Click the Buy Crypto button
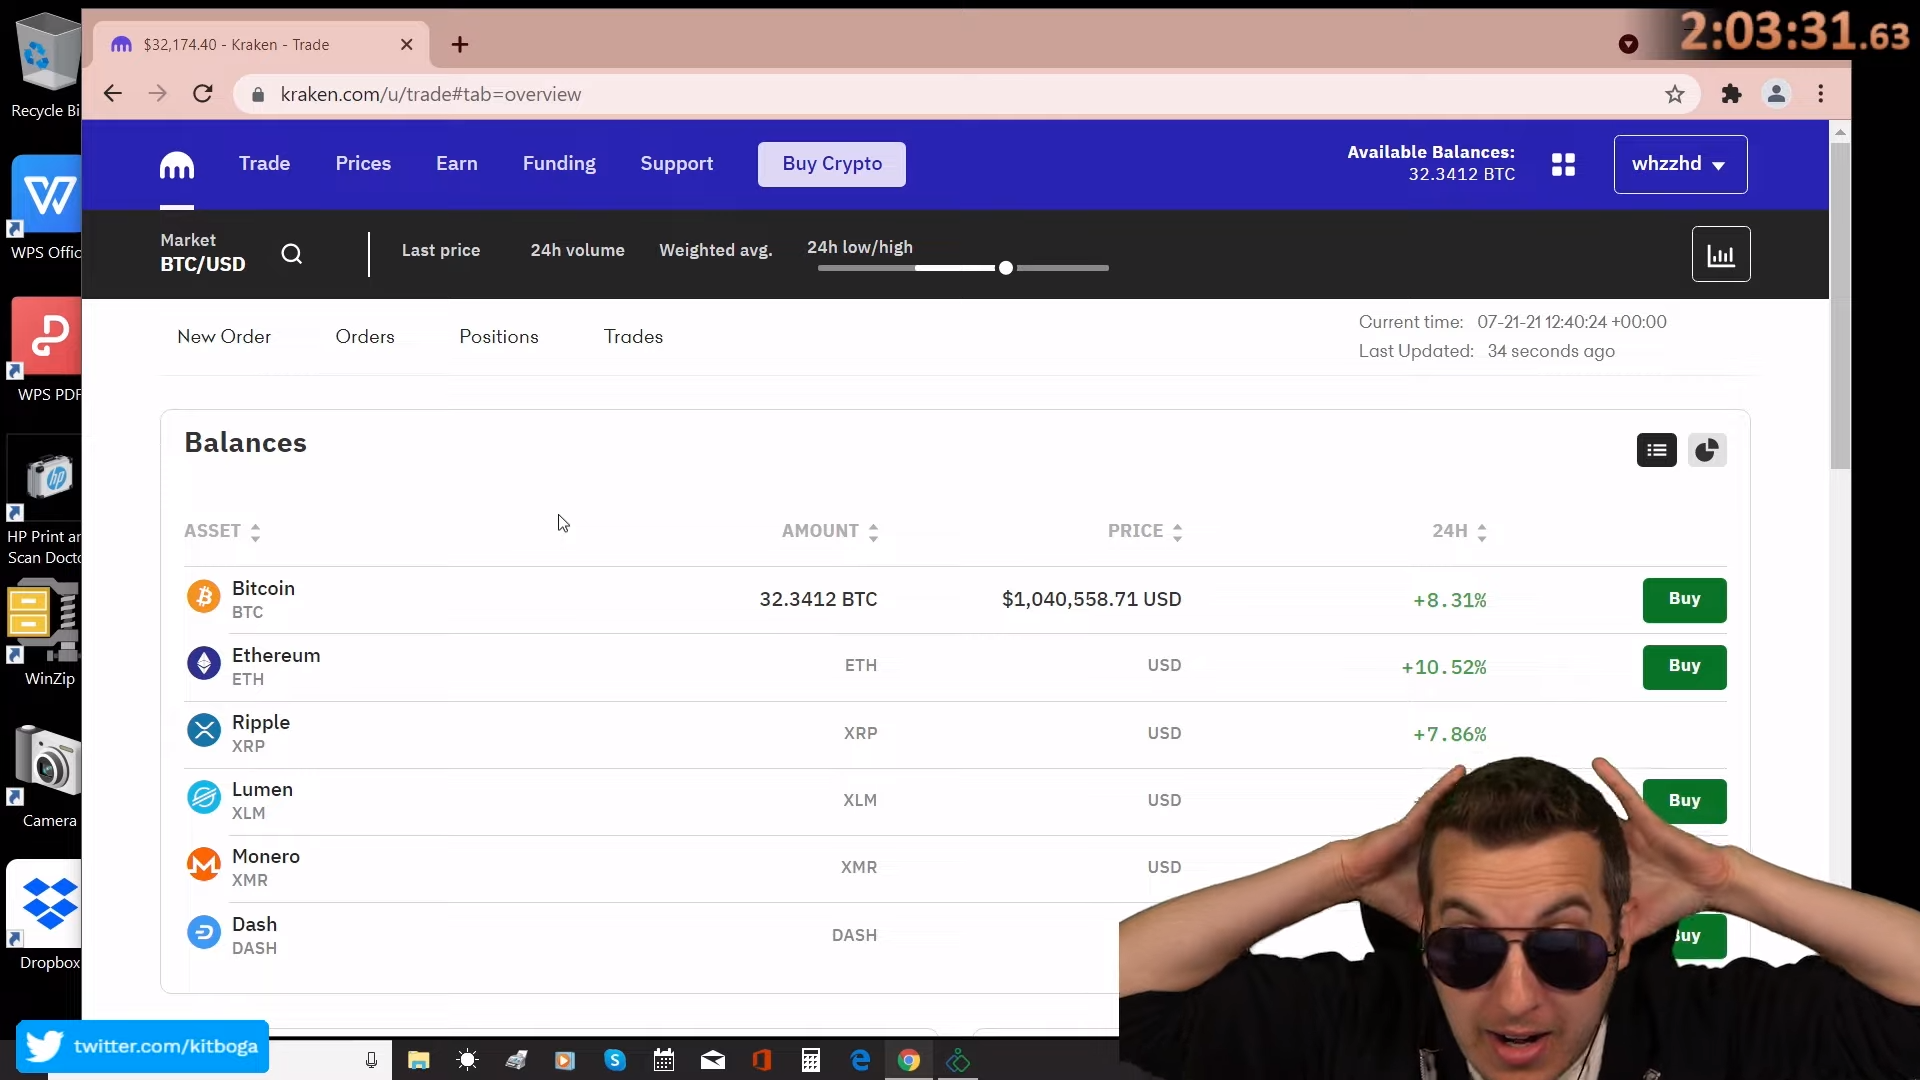This screenshot has height=1080, width=1920. point(832,164)
